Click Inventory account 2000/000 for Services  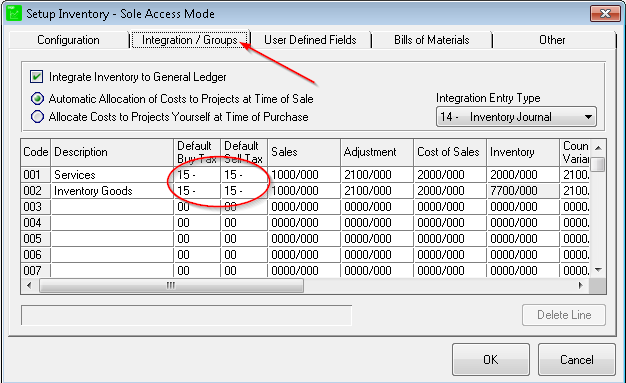(523, 175)
